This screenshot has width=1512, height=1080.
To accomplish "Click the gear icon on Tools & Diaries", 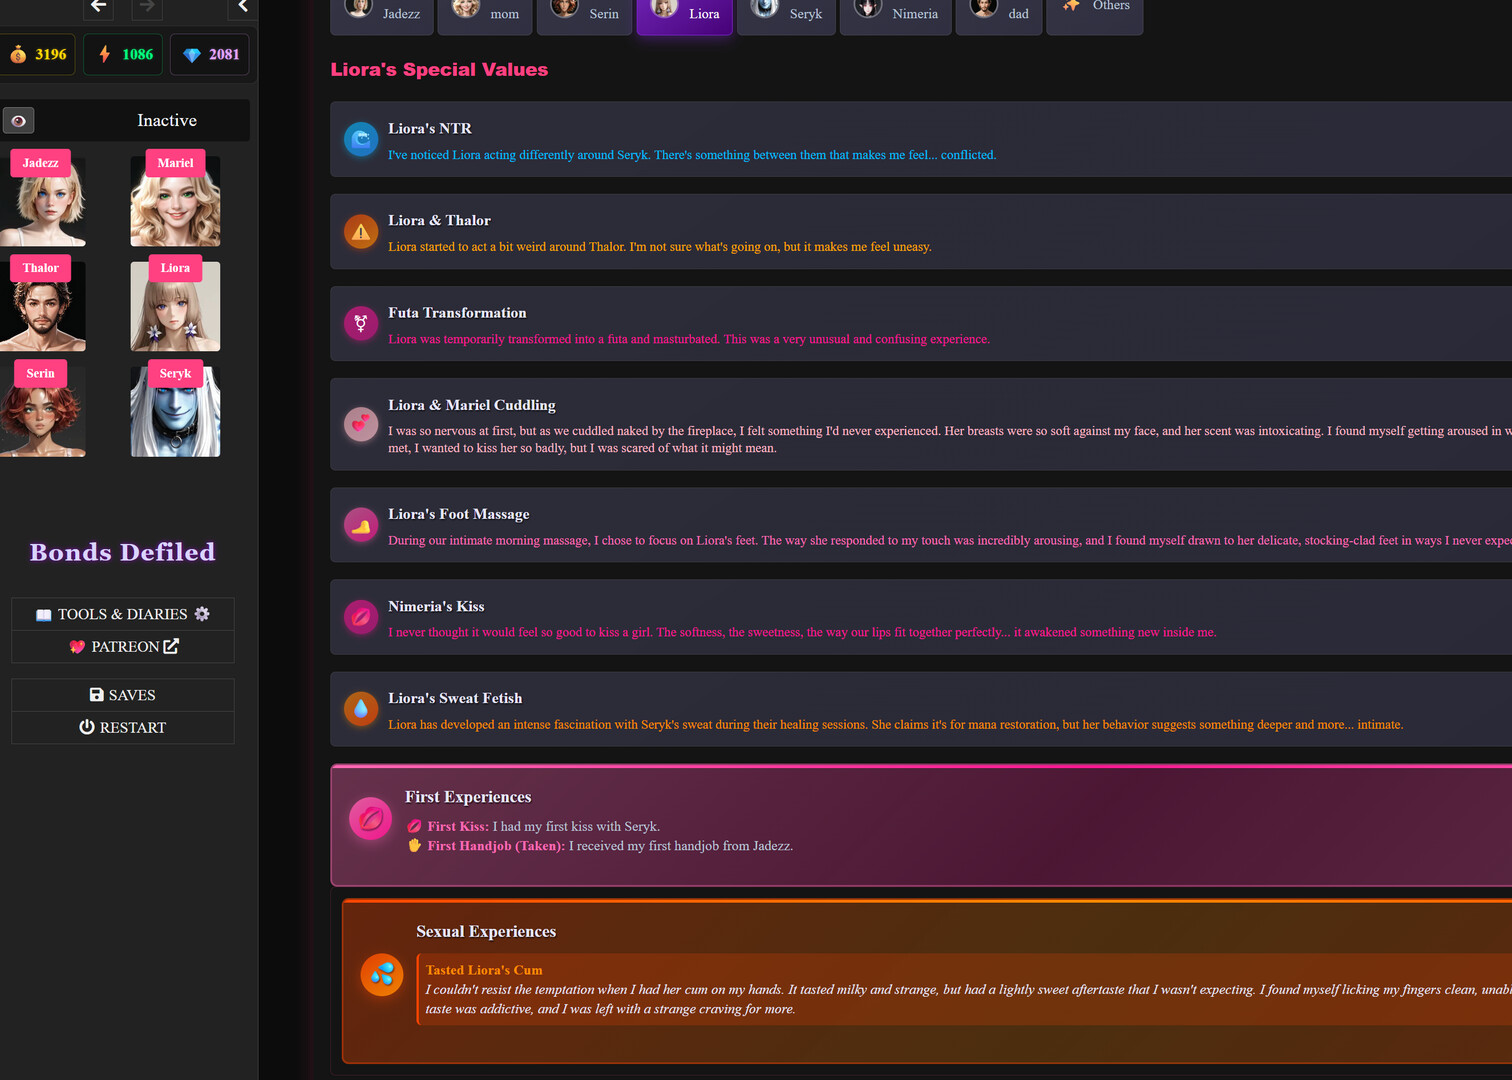I will [202, 614].
